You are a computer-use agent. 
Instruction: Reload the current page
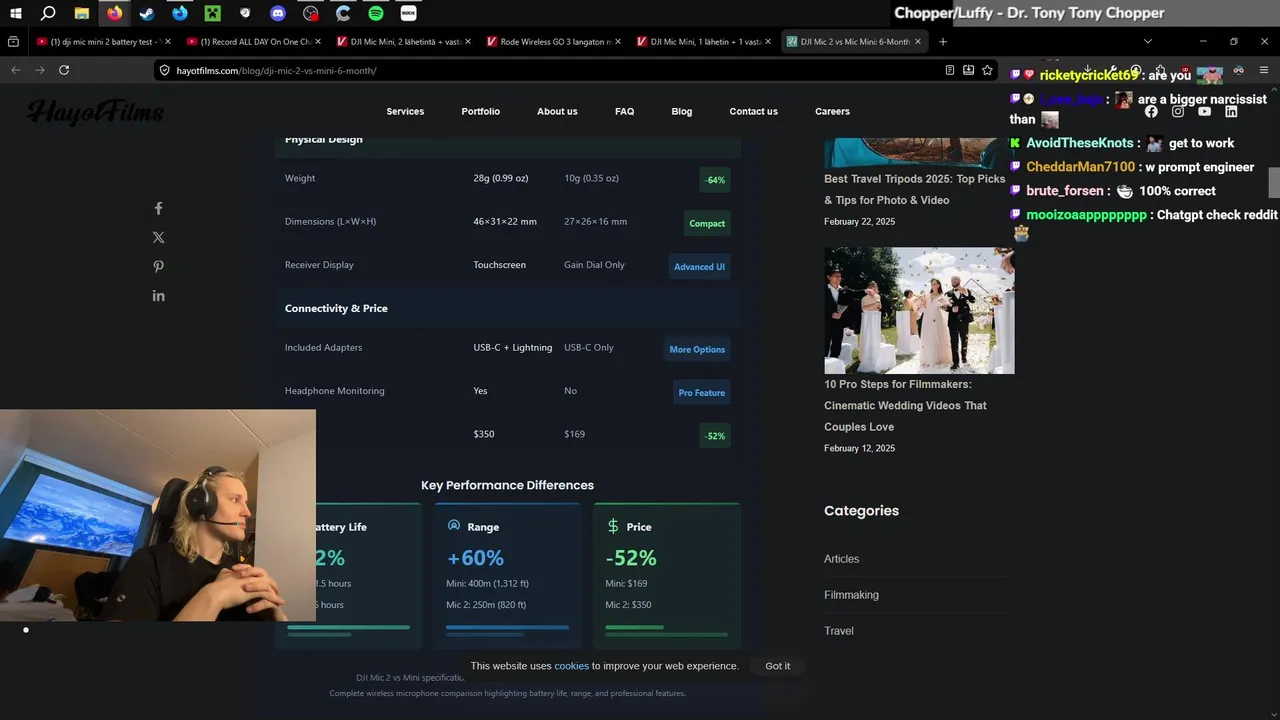coord(64,70)
